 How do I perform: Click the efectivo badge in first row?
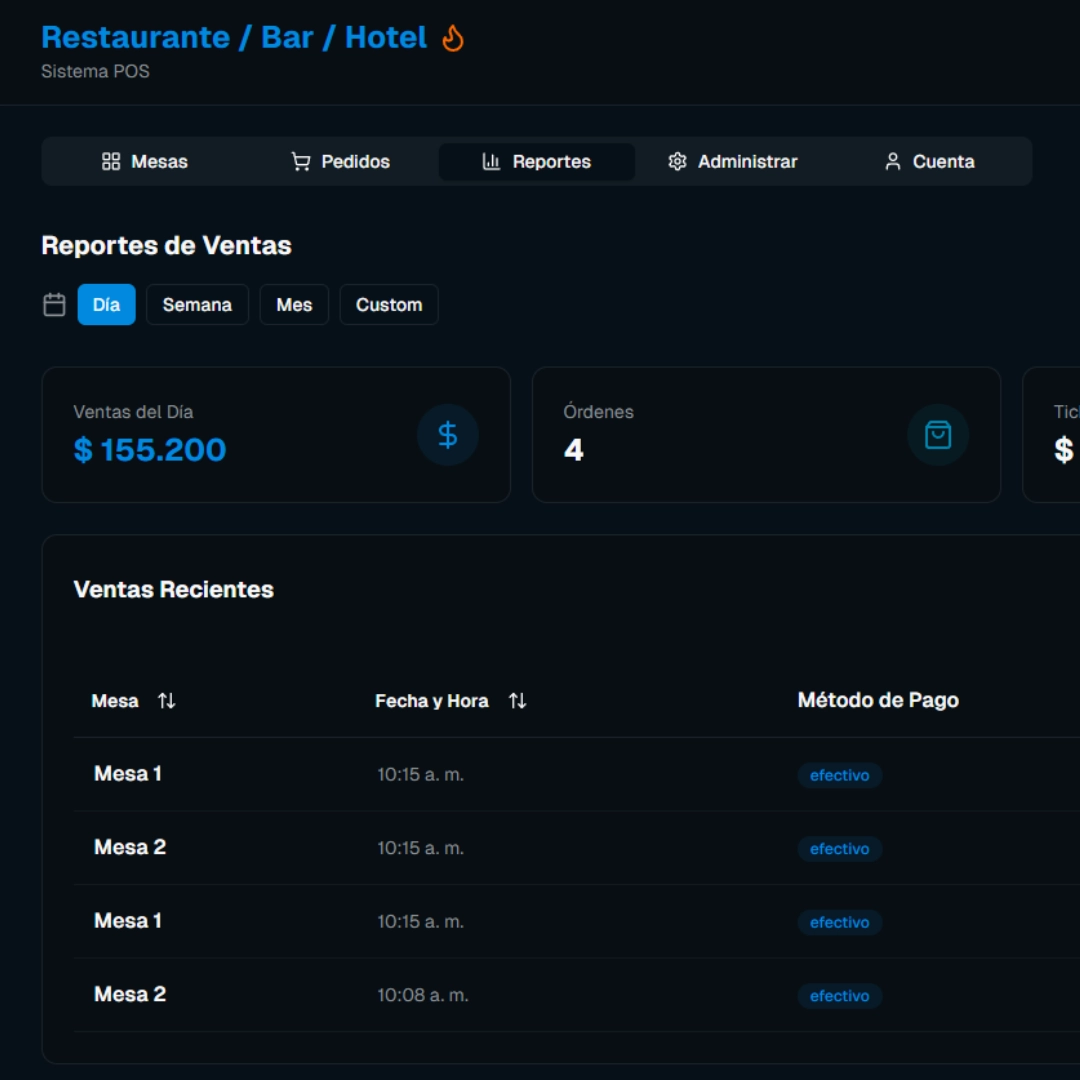tap(839, 775)
